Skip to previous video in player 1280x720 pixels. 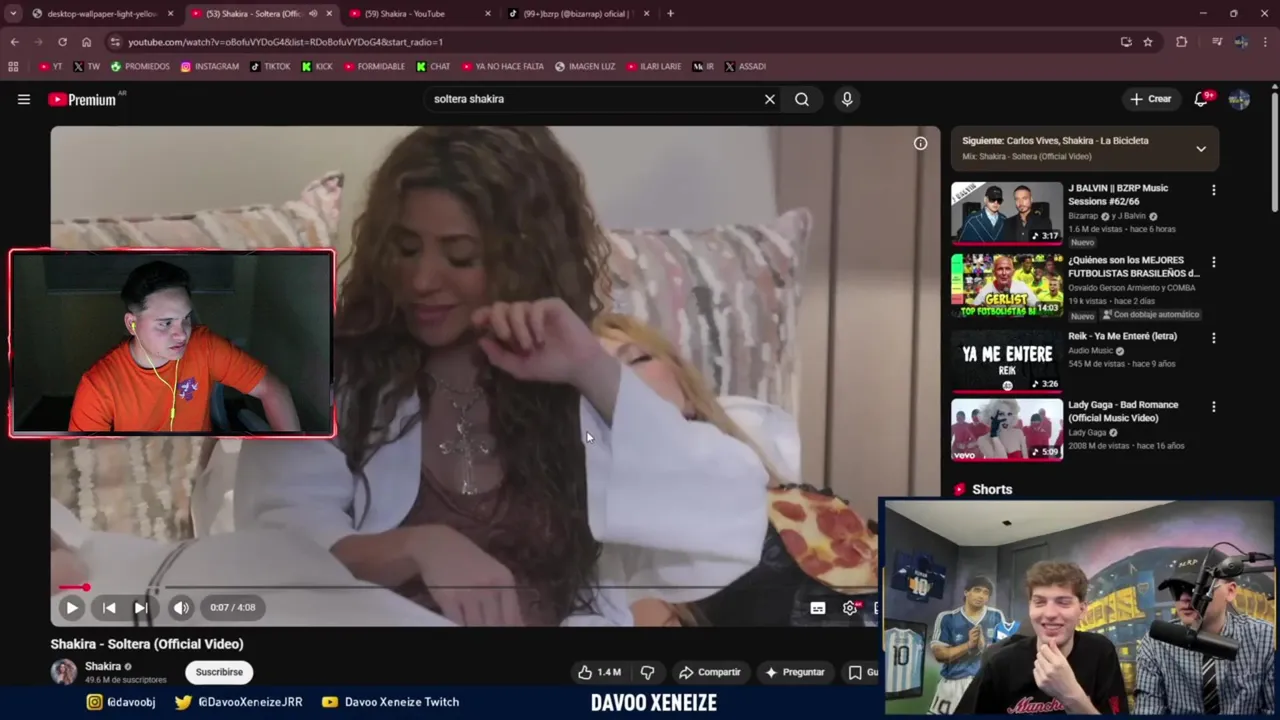pyautogui.click(x=109, y=607)
